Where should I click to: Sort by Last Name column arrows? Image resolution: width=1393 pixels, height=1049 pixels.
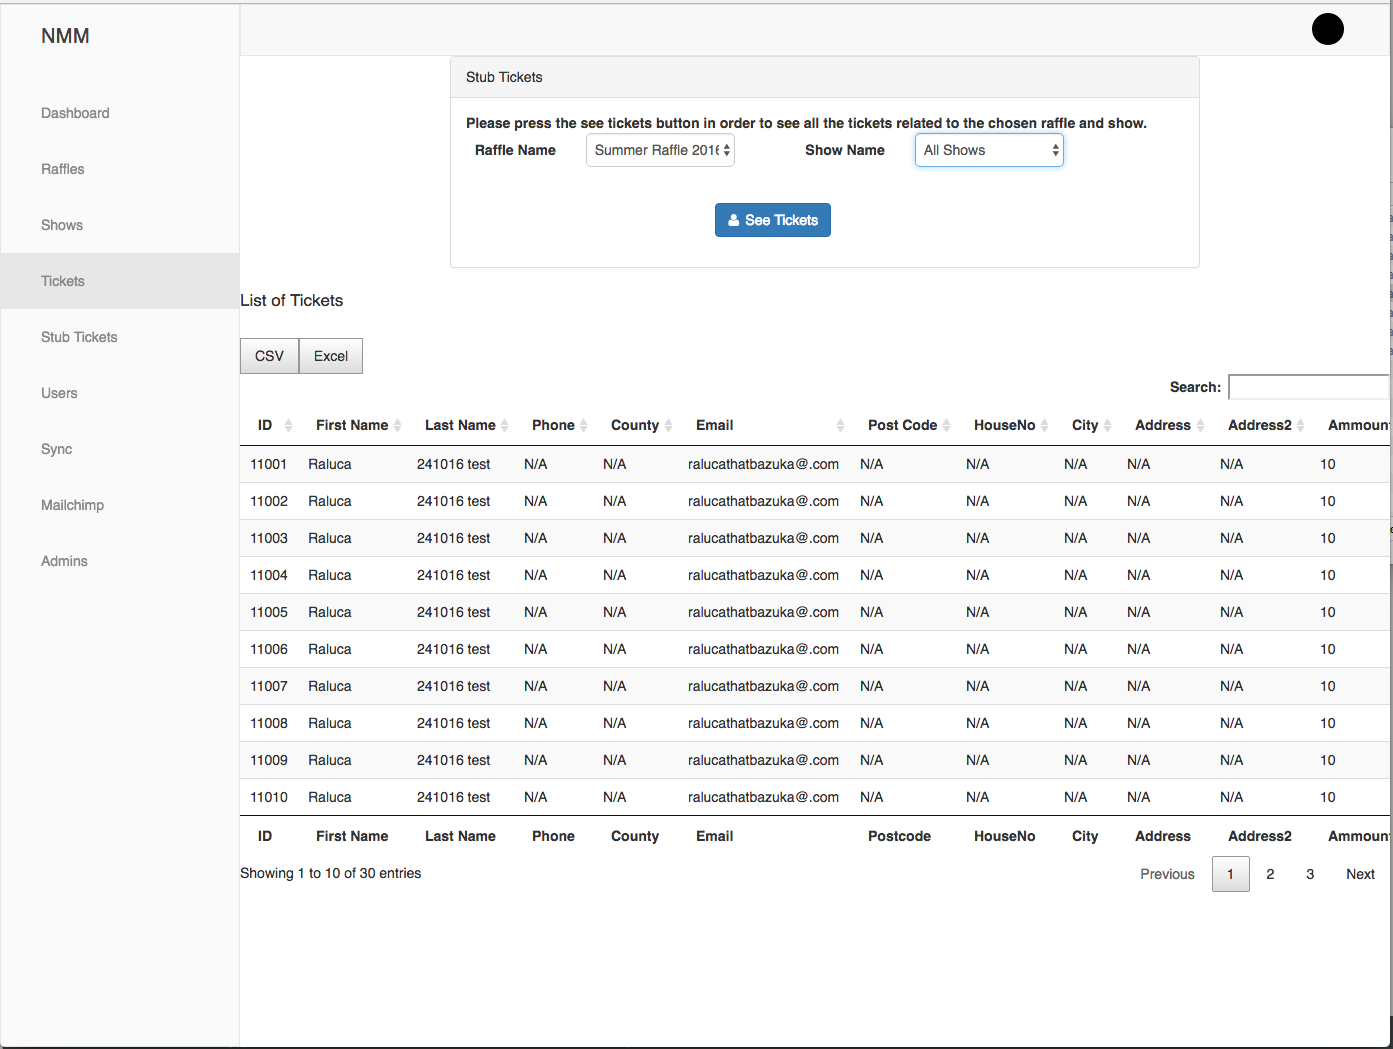coord(505,426)
